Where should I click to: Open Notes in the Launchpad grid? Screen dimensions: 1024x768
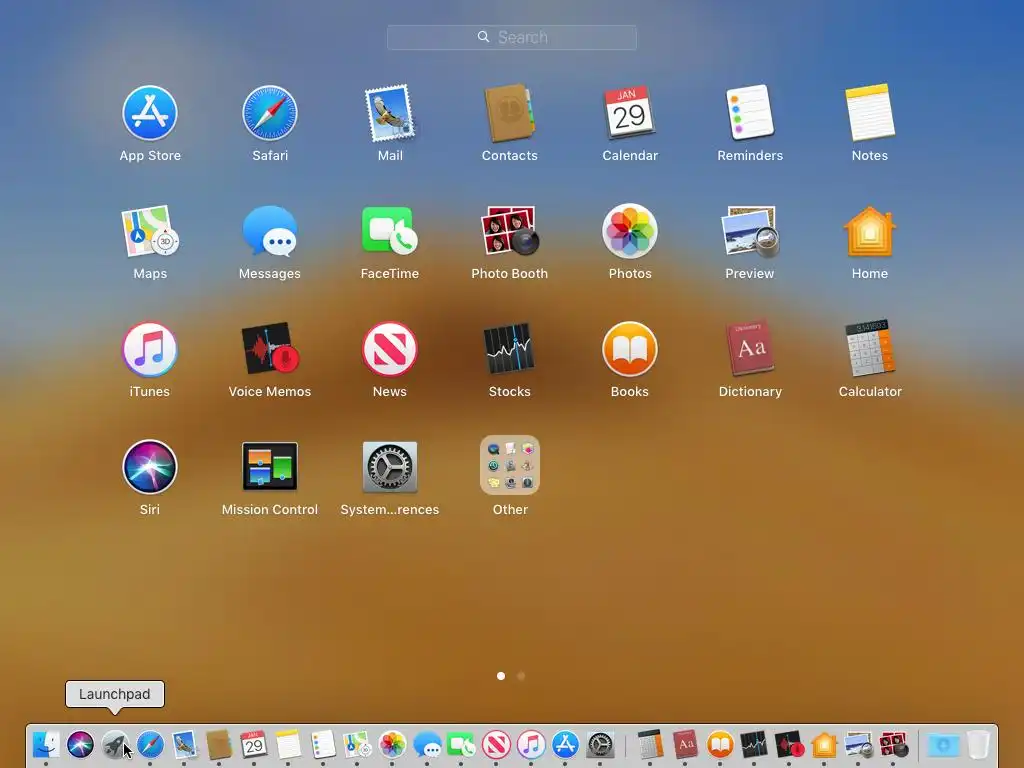tap(870, 113)
